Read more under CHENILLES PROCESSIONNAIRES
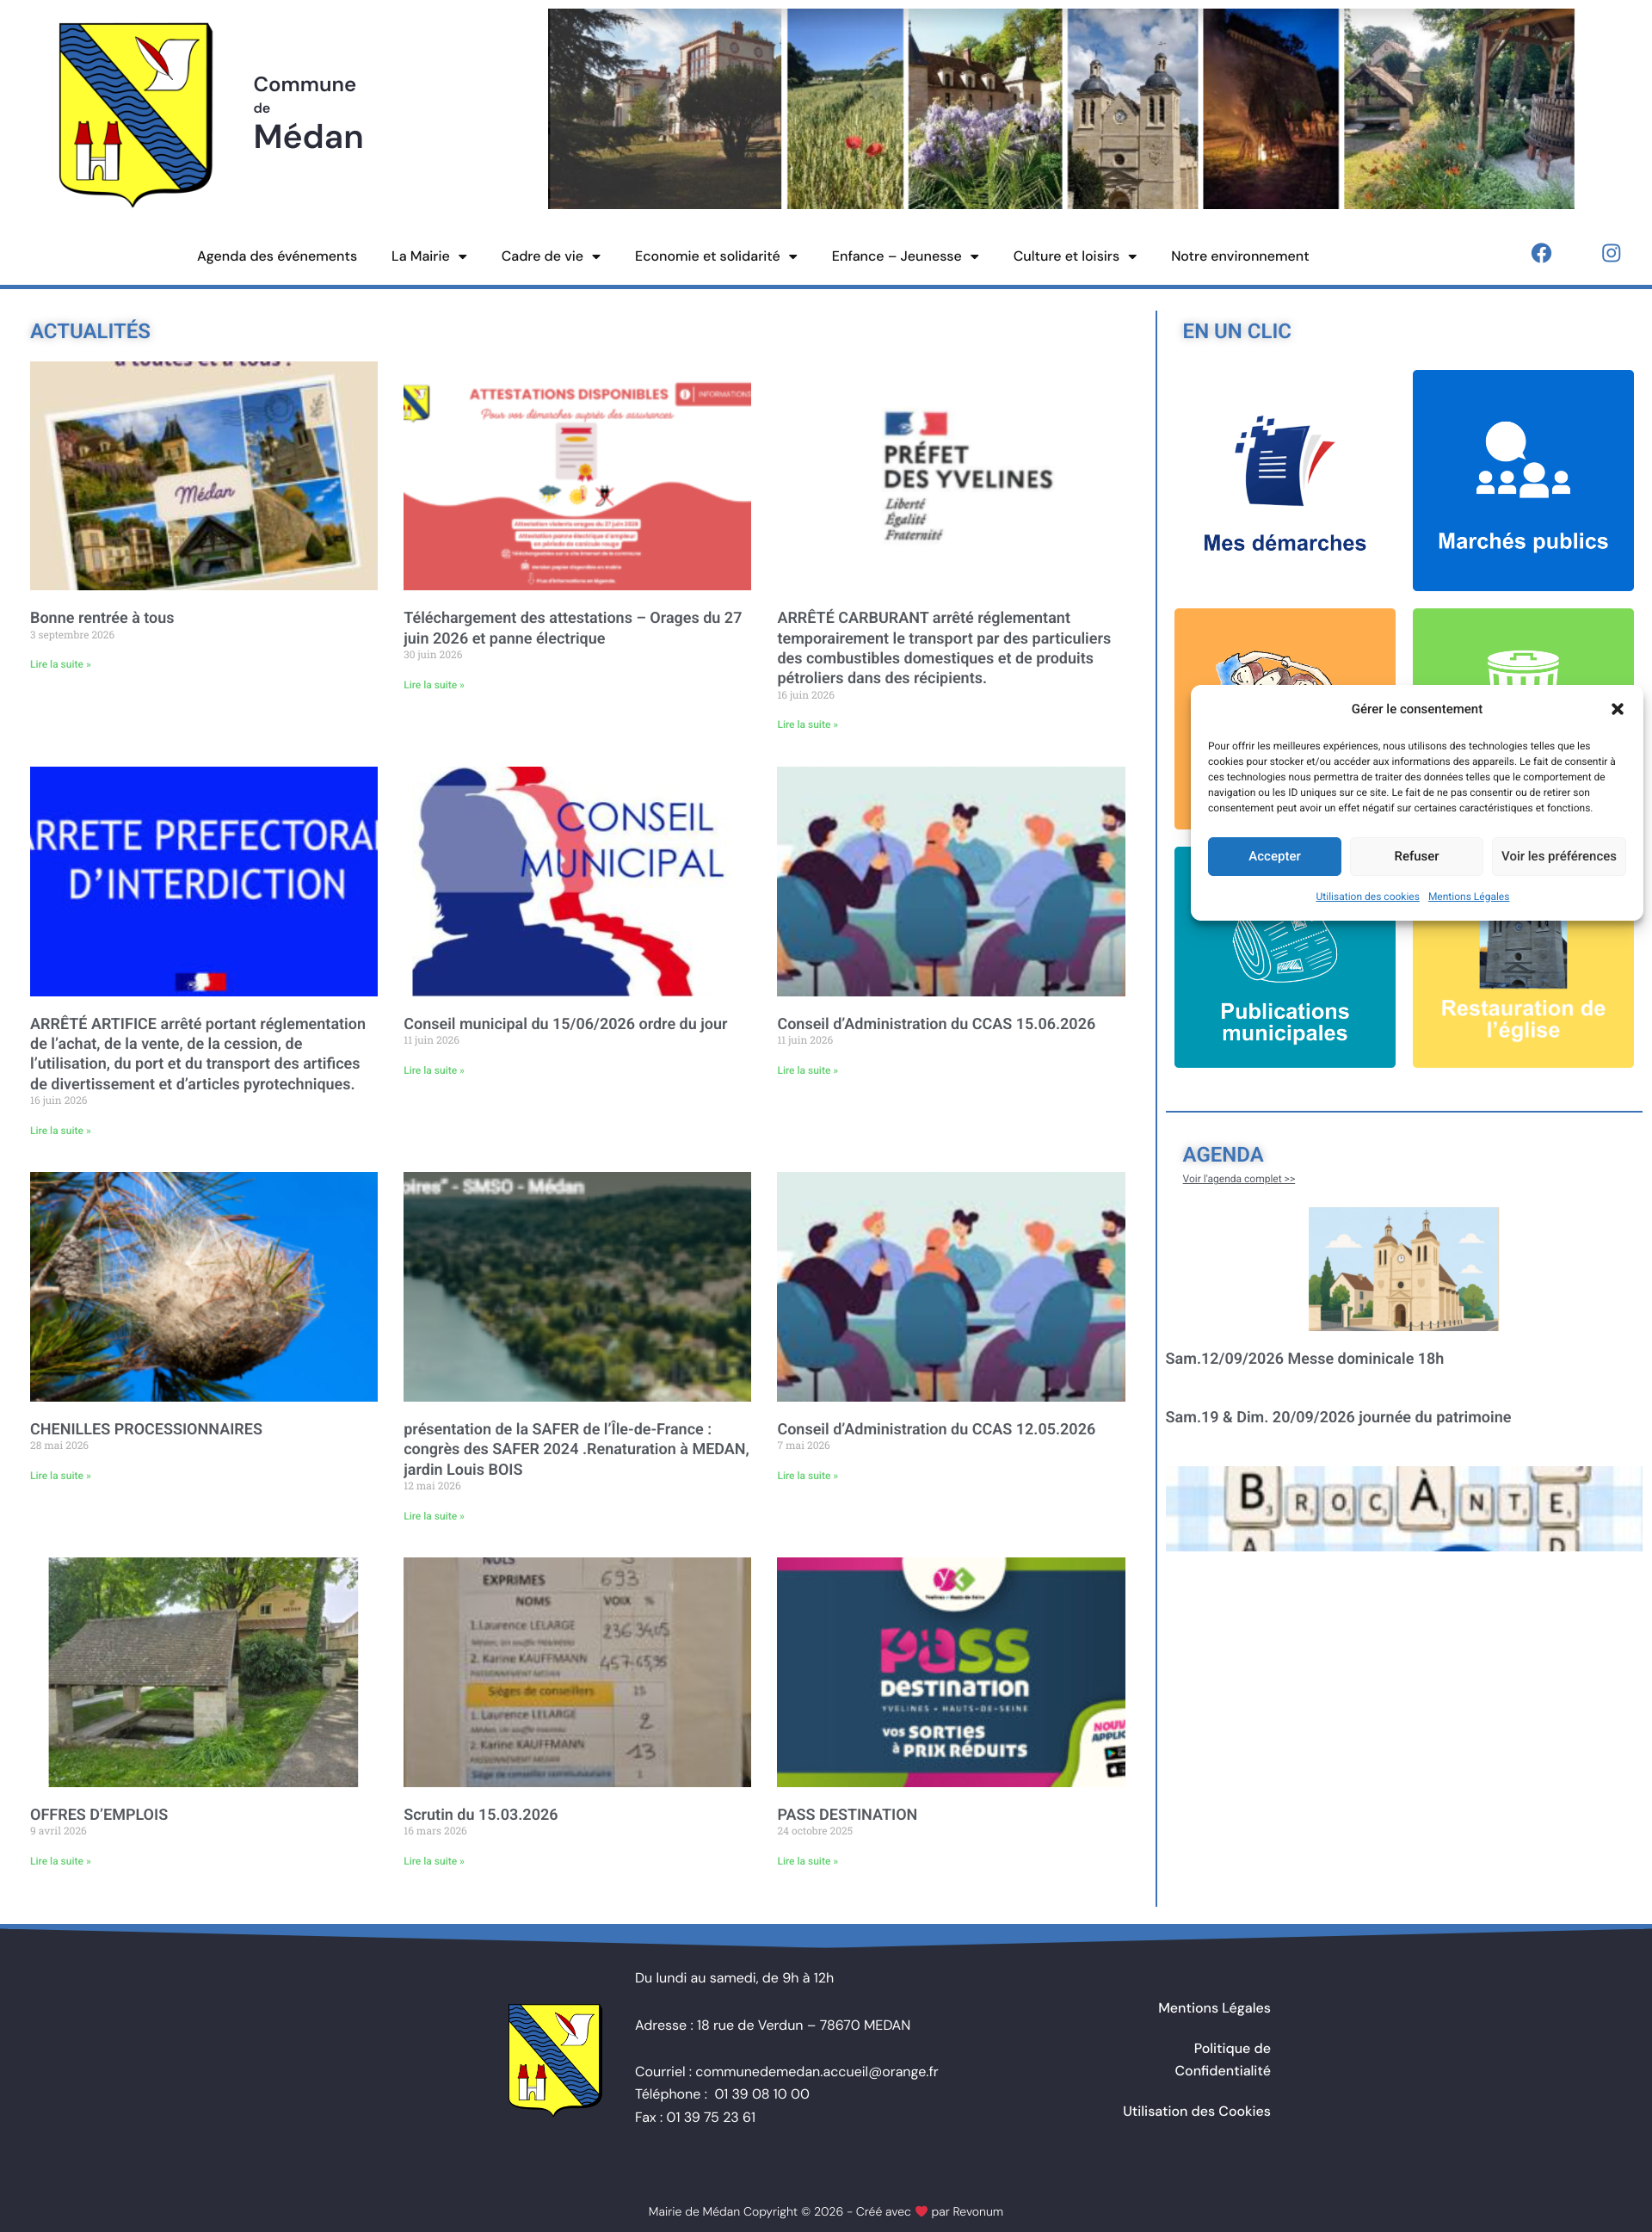 [60, 1476]
